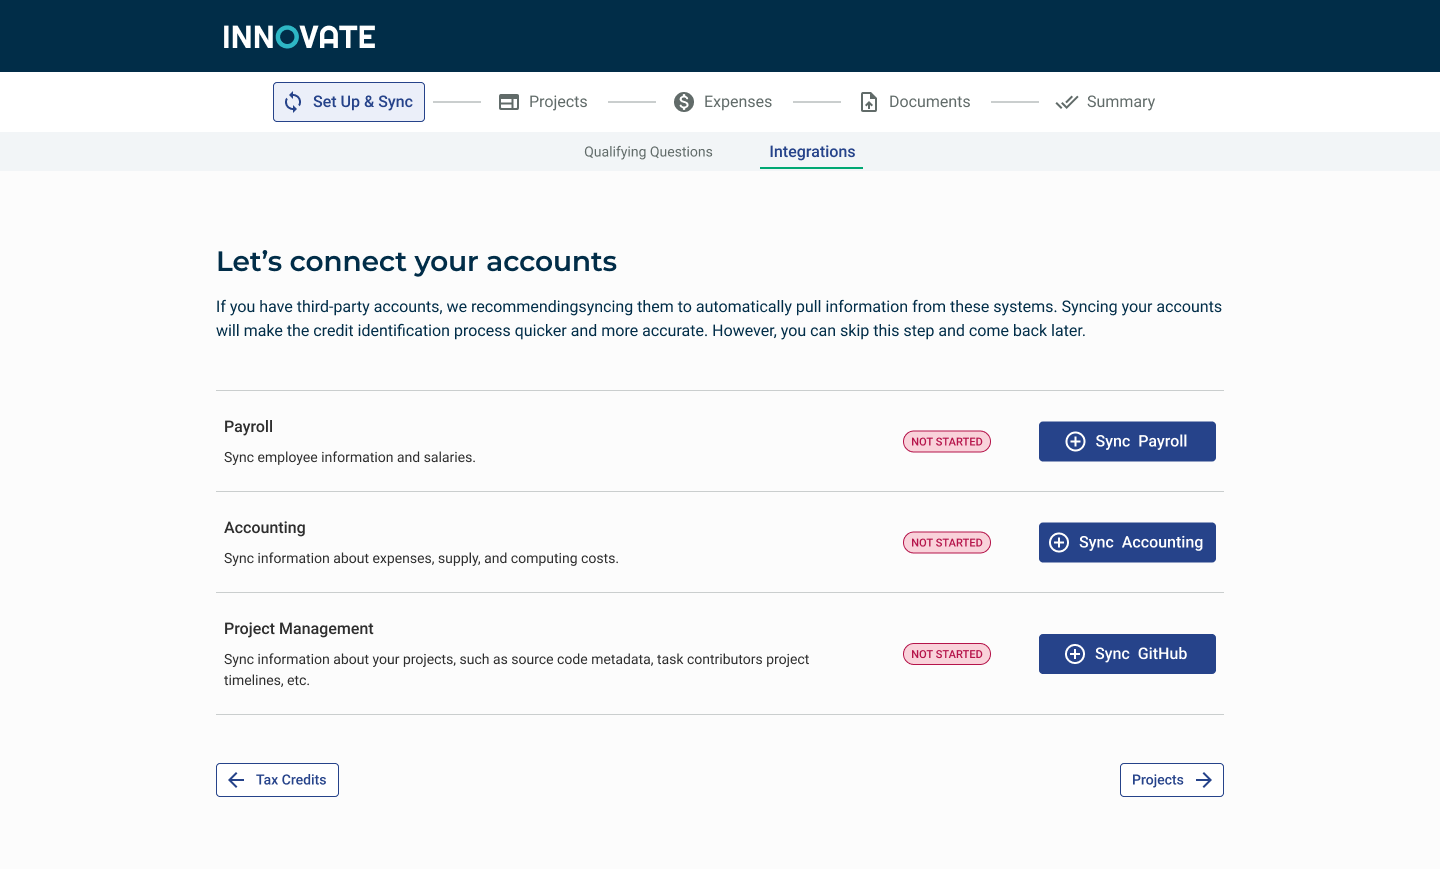Screen dimensions: 1440x869
Task: Open the Qualifying Questions tab
Action: point(648,152)
